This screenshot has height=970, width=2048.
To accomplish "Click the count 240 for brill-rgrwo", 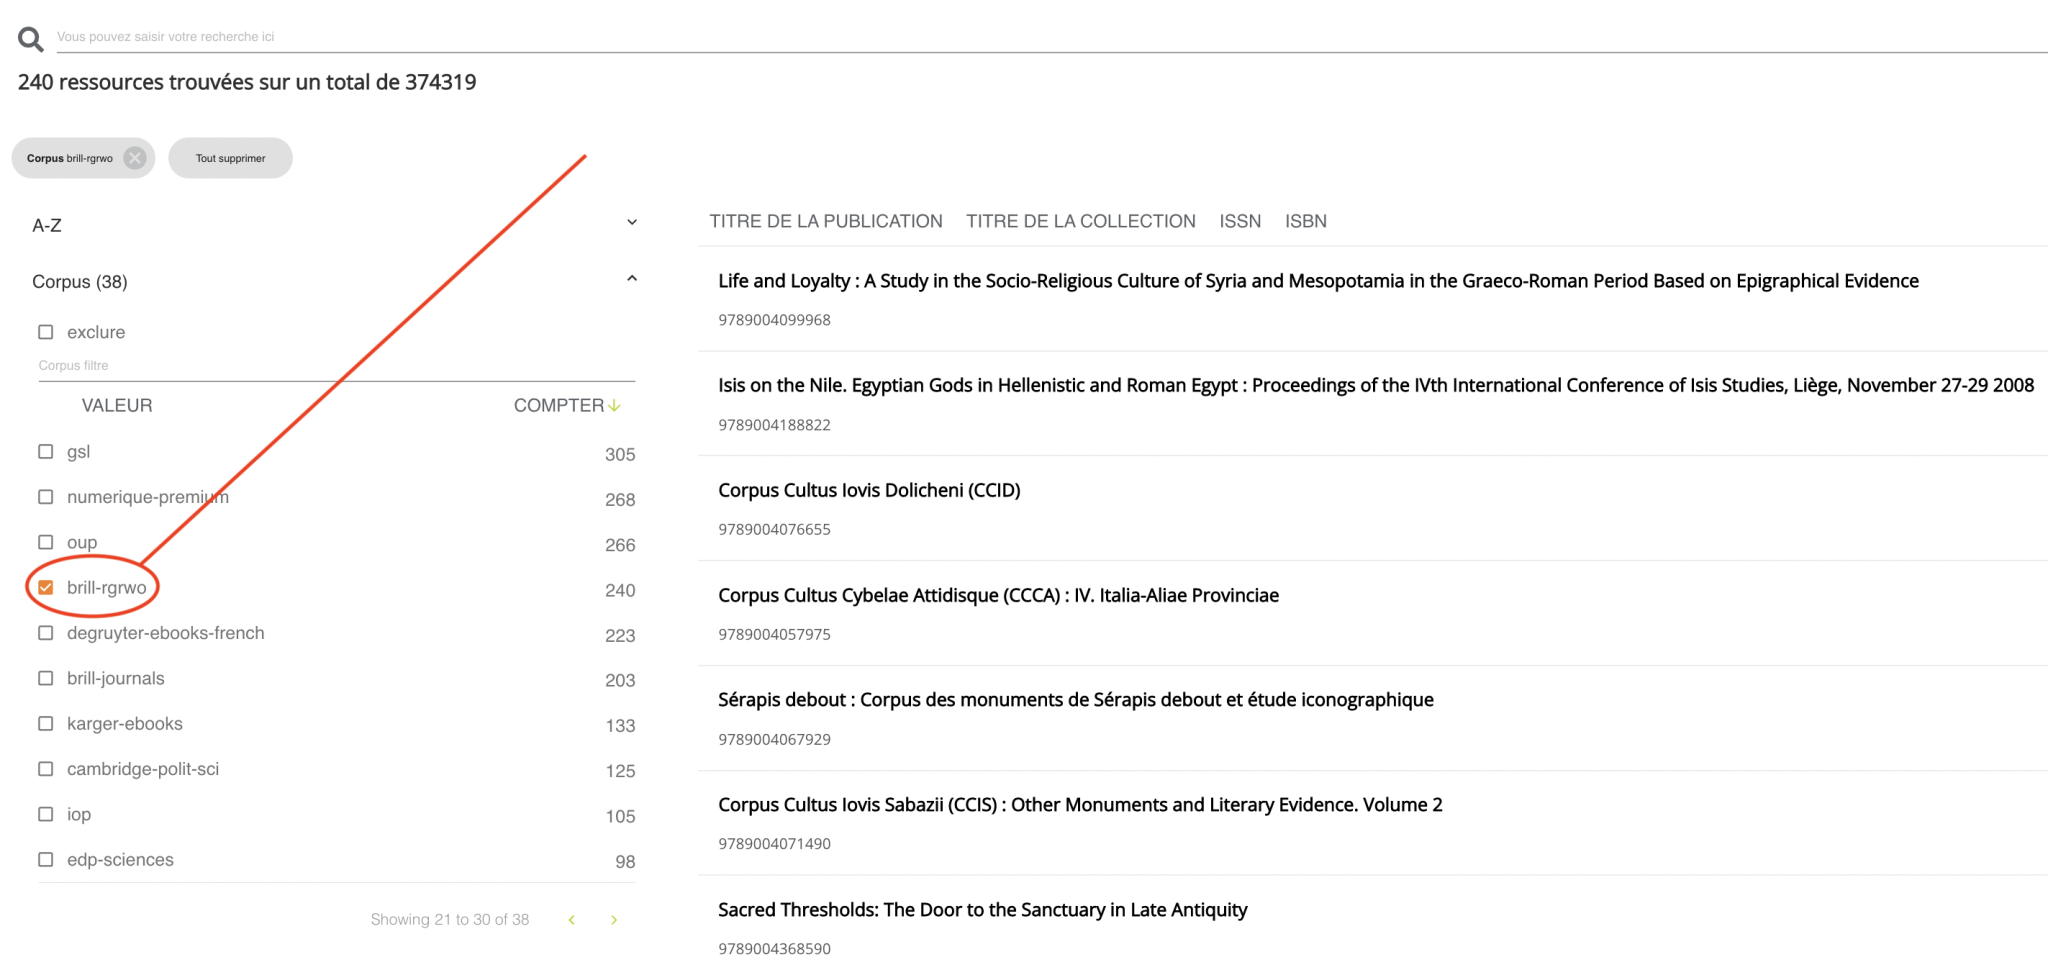I will (620, 590).
